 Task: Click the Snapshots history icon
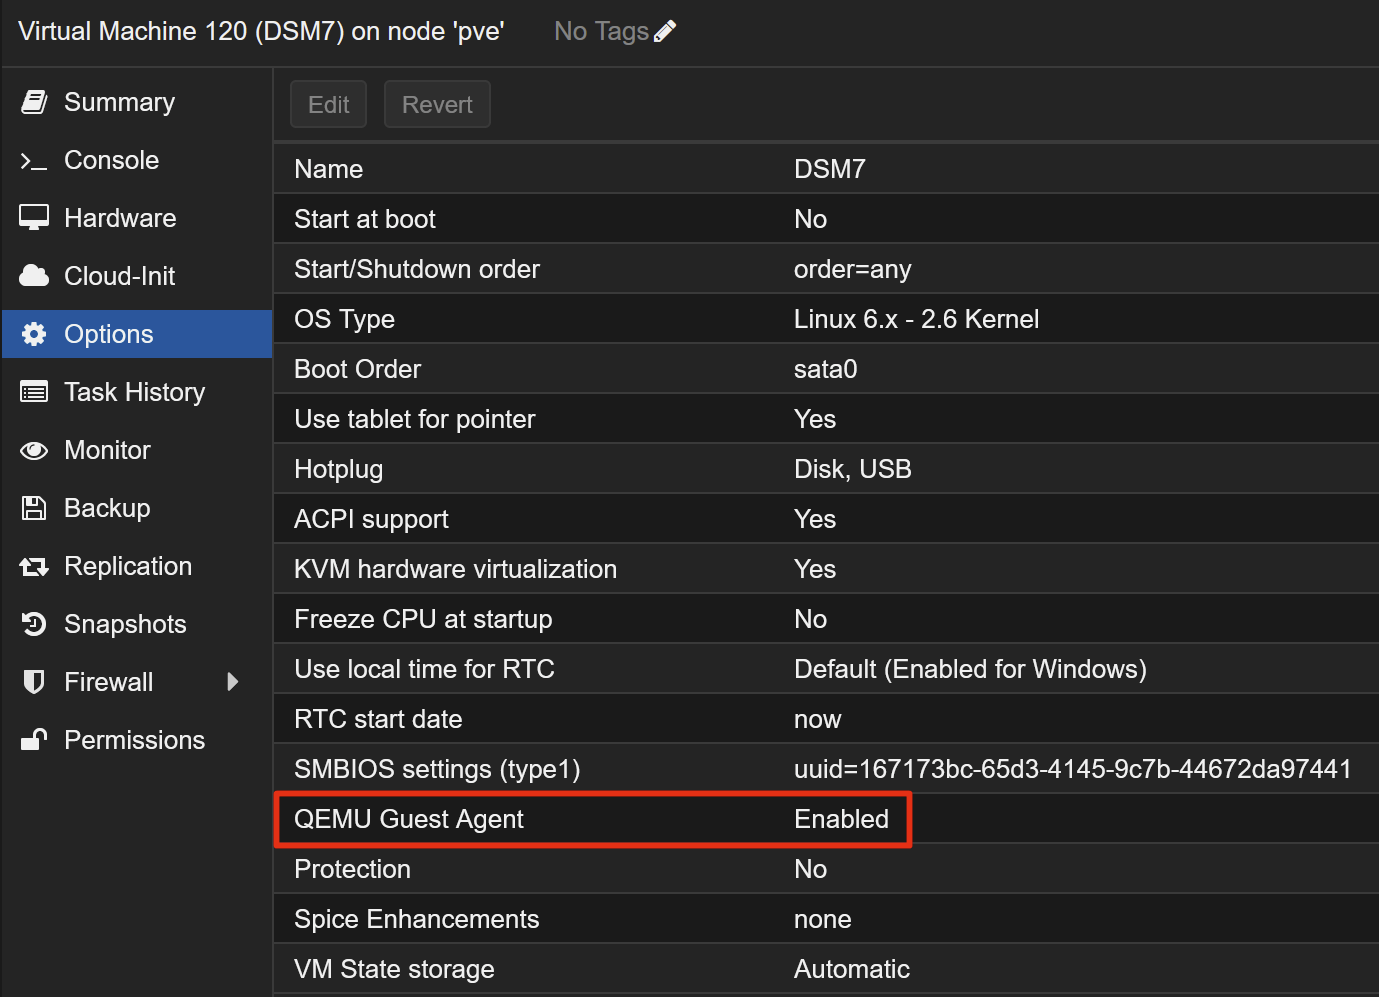click(x=34, y=624)
